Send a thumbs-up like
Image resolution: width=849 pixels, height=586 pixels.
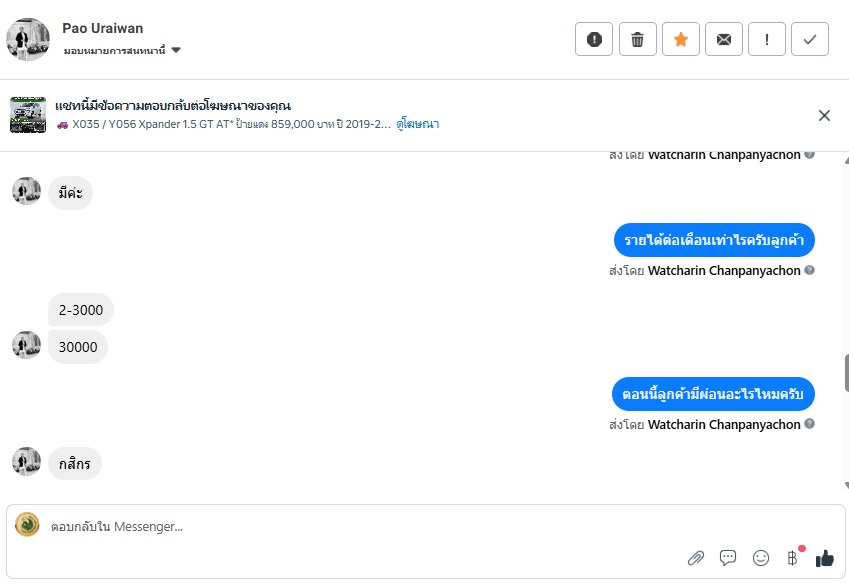[x=825, y=558]
